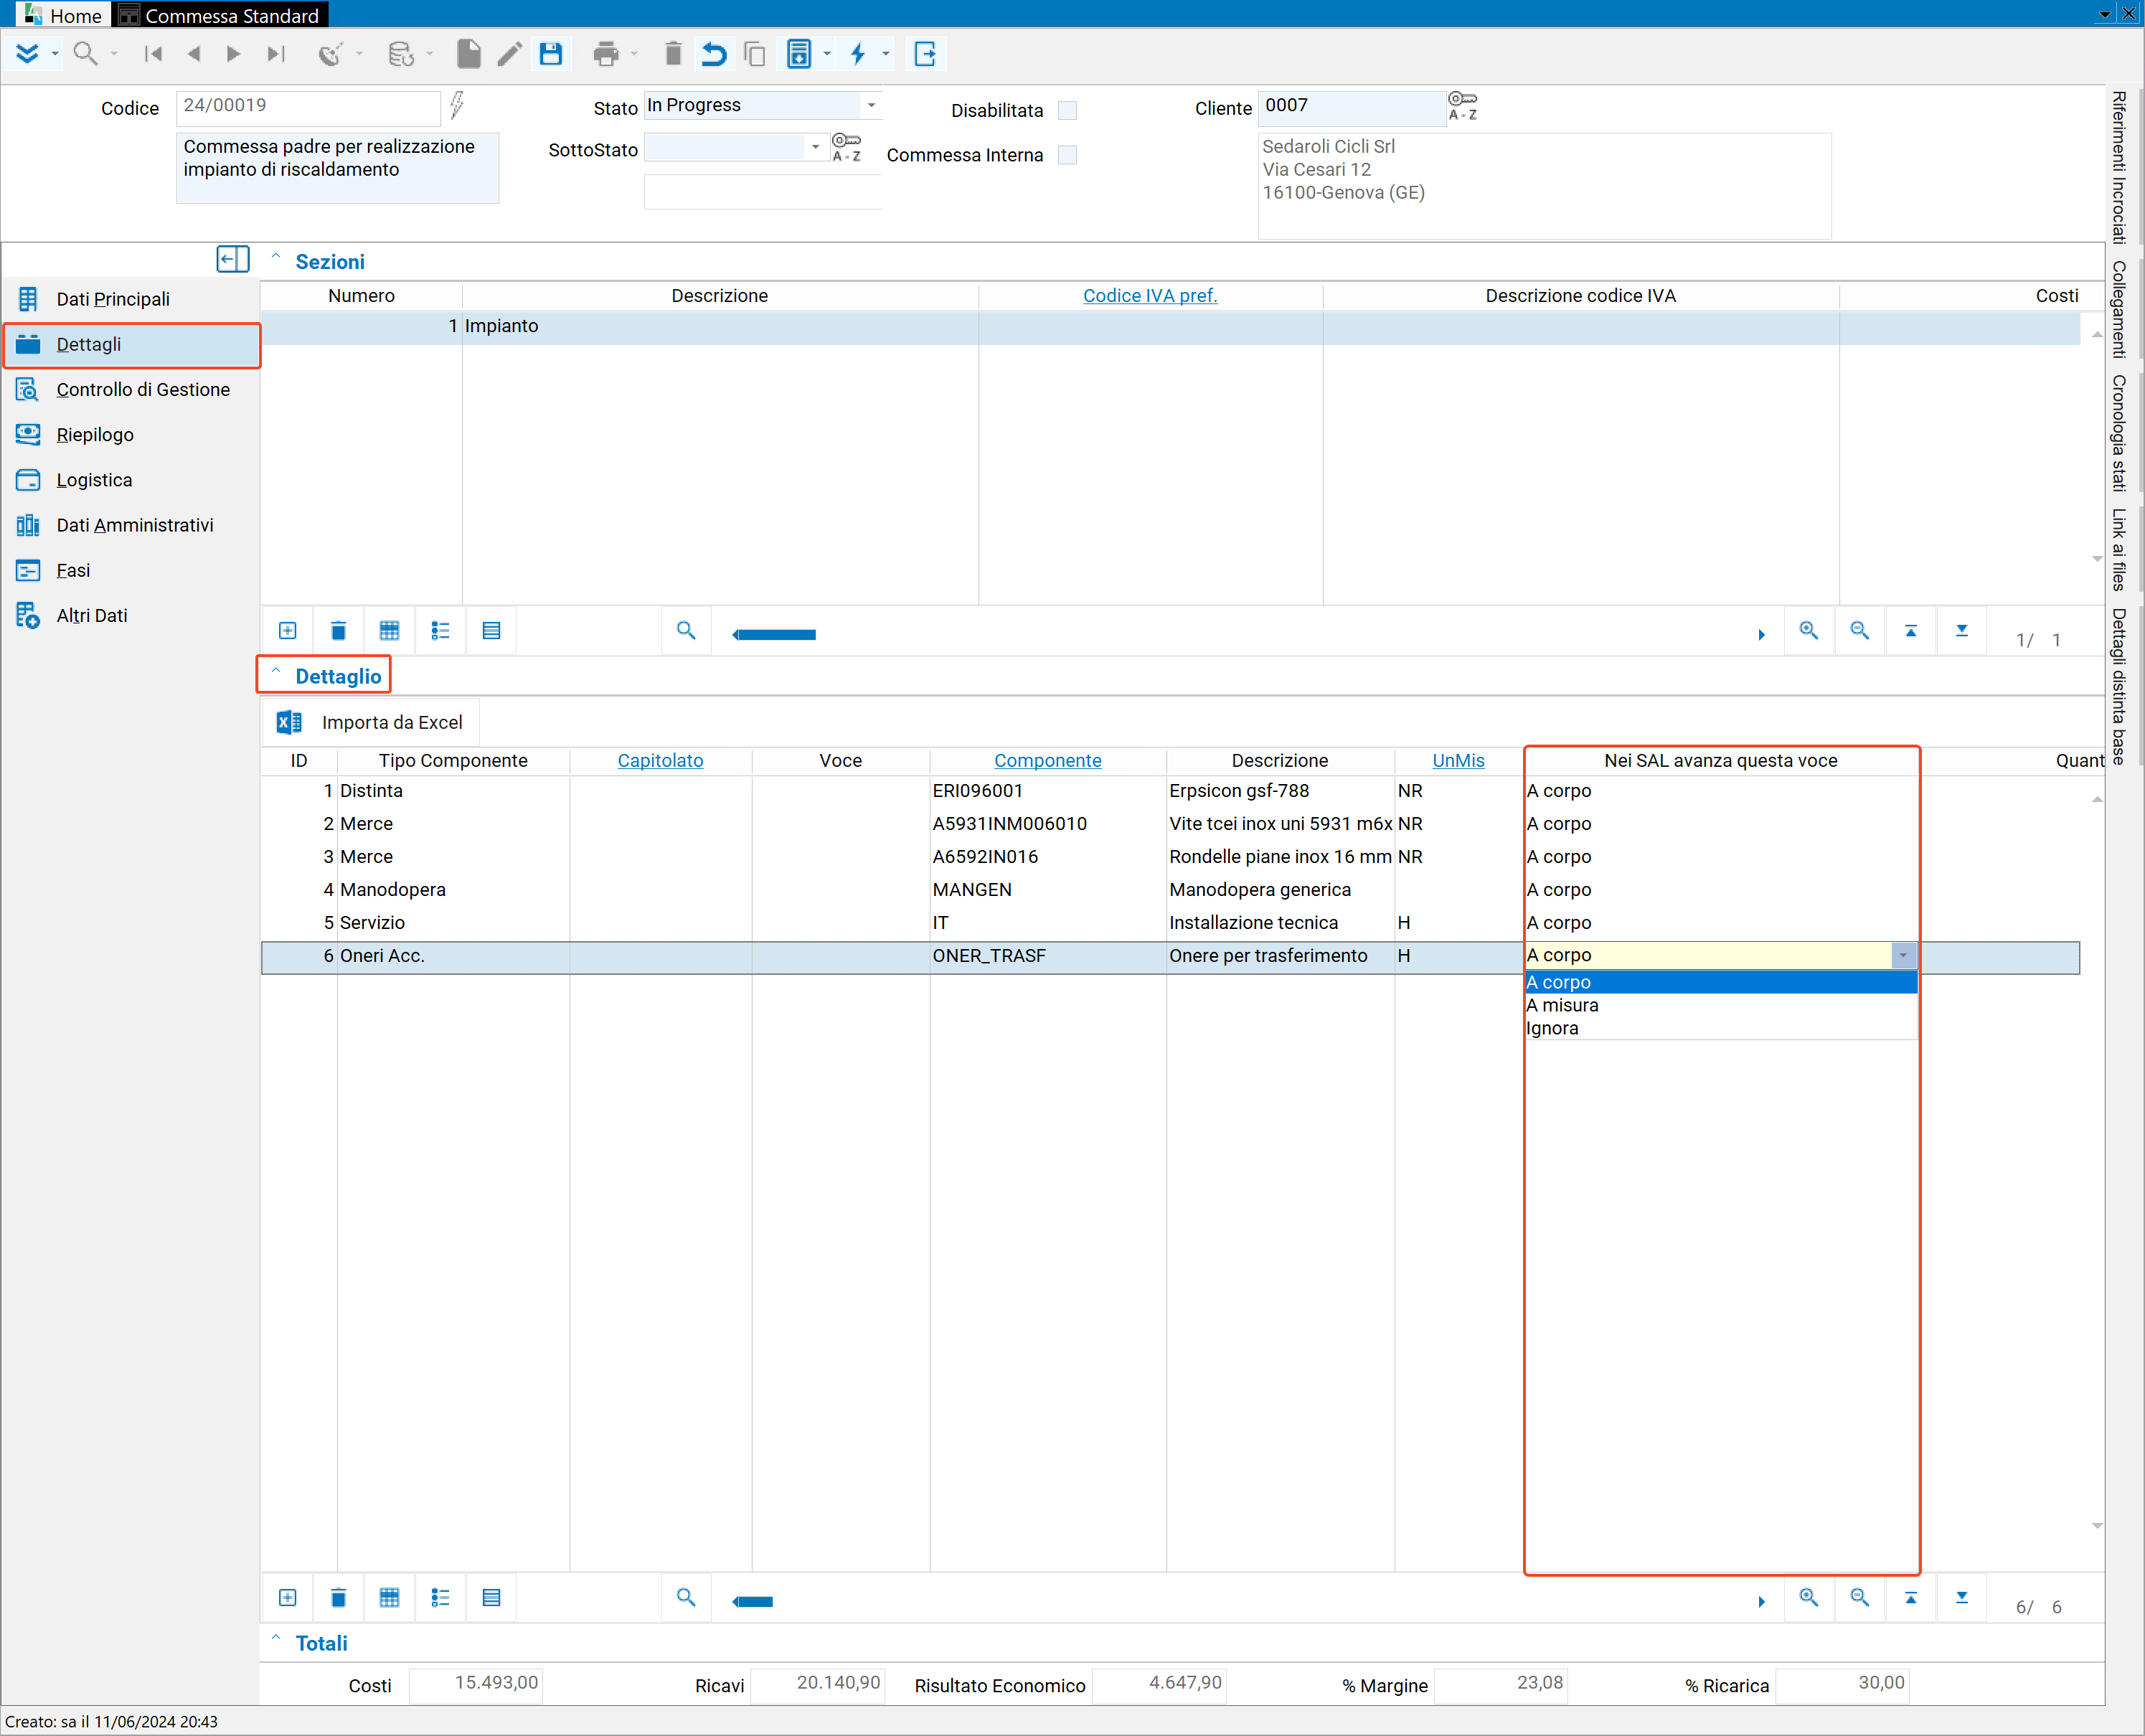The image size is (2145, 1736).
Task: Jump to the last row in the Dettaglio grid
Action: click(1962, 1598)
